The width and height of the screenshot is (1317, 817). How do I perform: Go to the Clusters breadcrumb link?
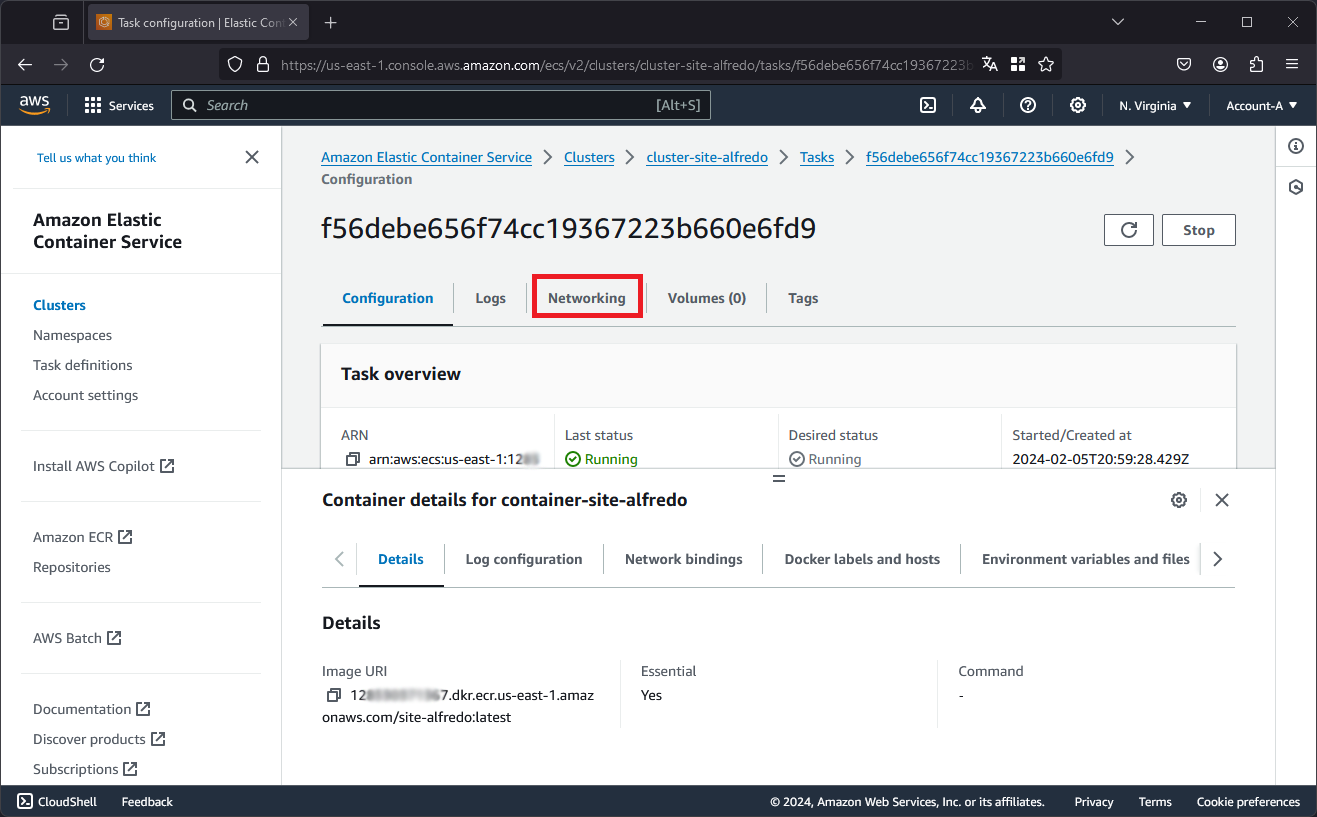click(589, 157)
